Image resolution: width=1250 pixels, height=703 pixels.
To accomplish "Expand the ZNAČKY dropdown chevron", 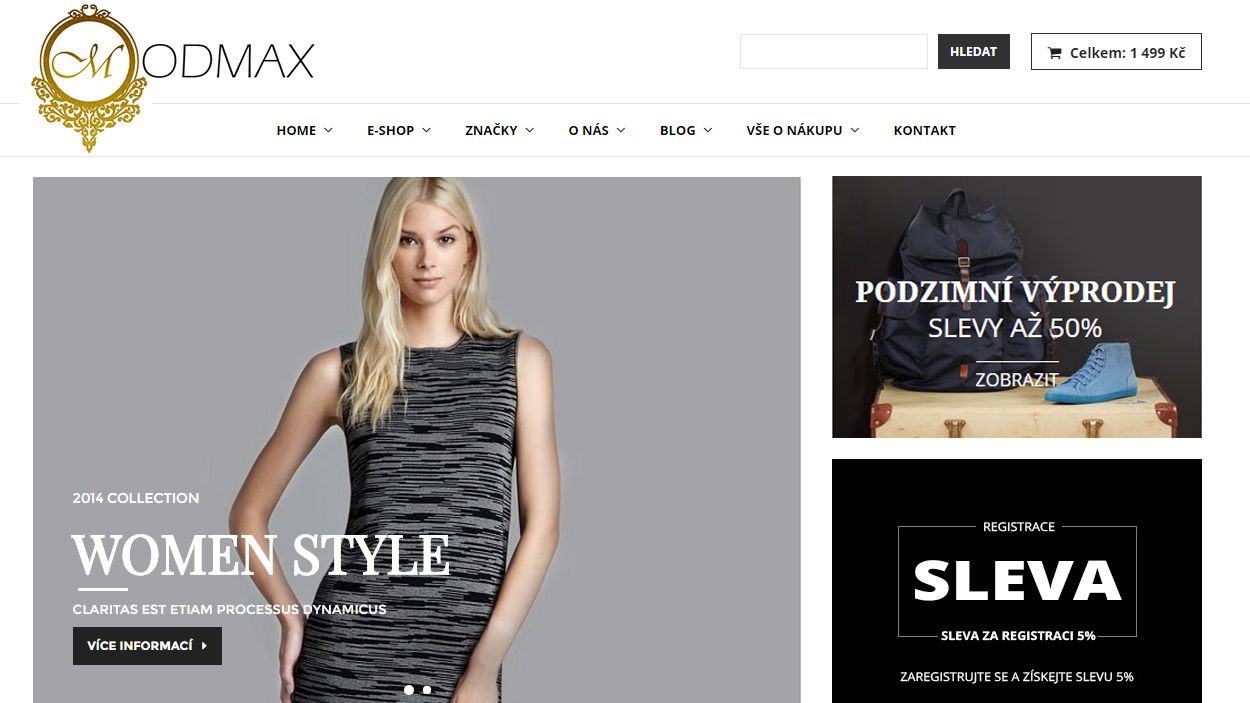I will point(529,131).
